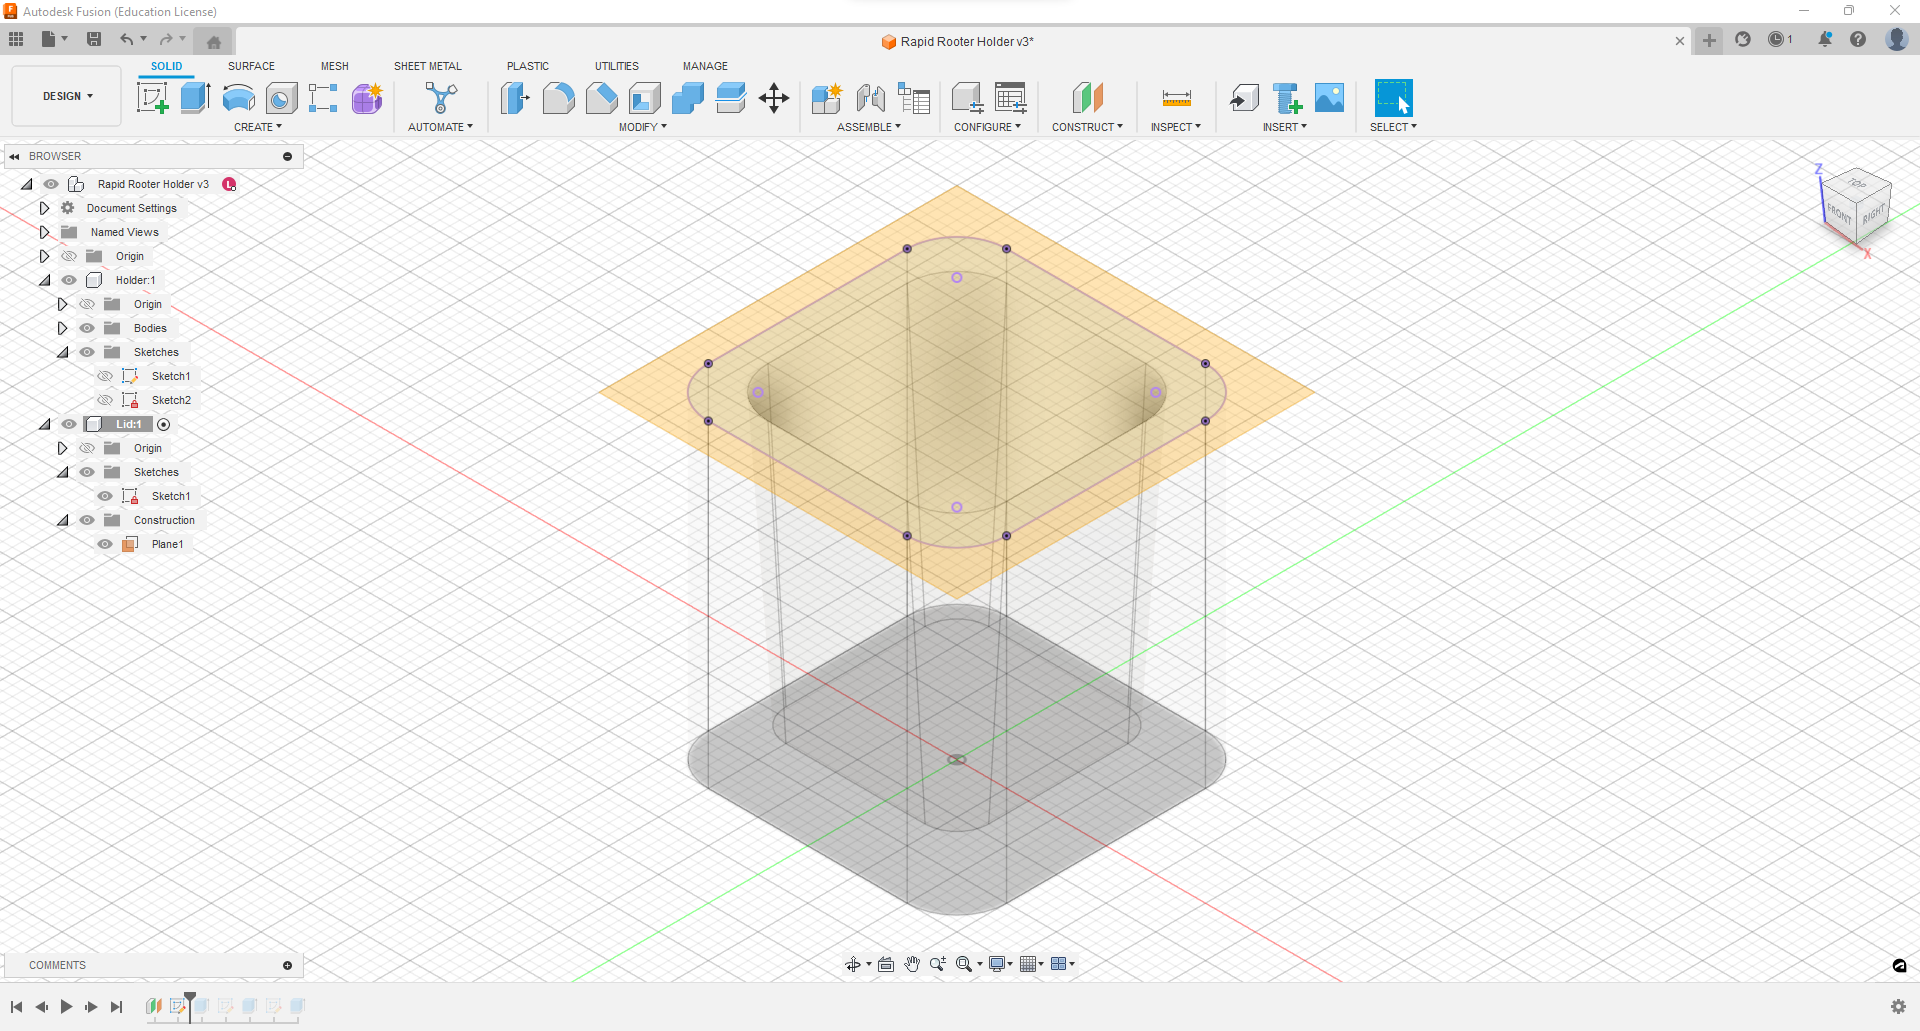Click the New Component icon
This screenshot has width=1920, height=1031.
pyautogui.click(x=827, y=98)
